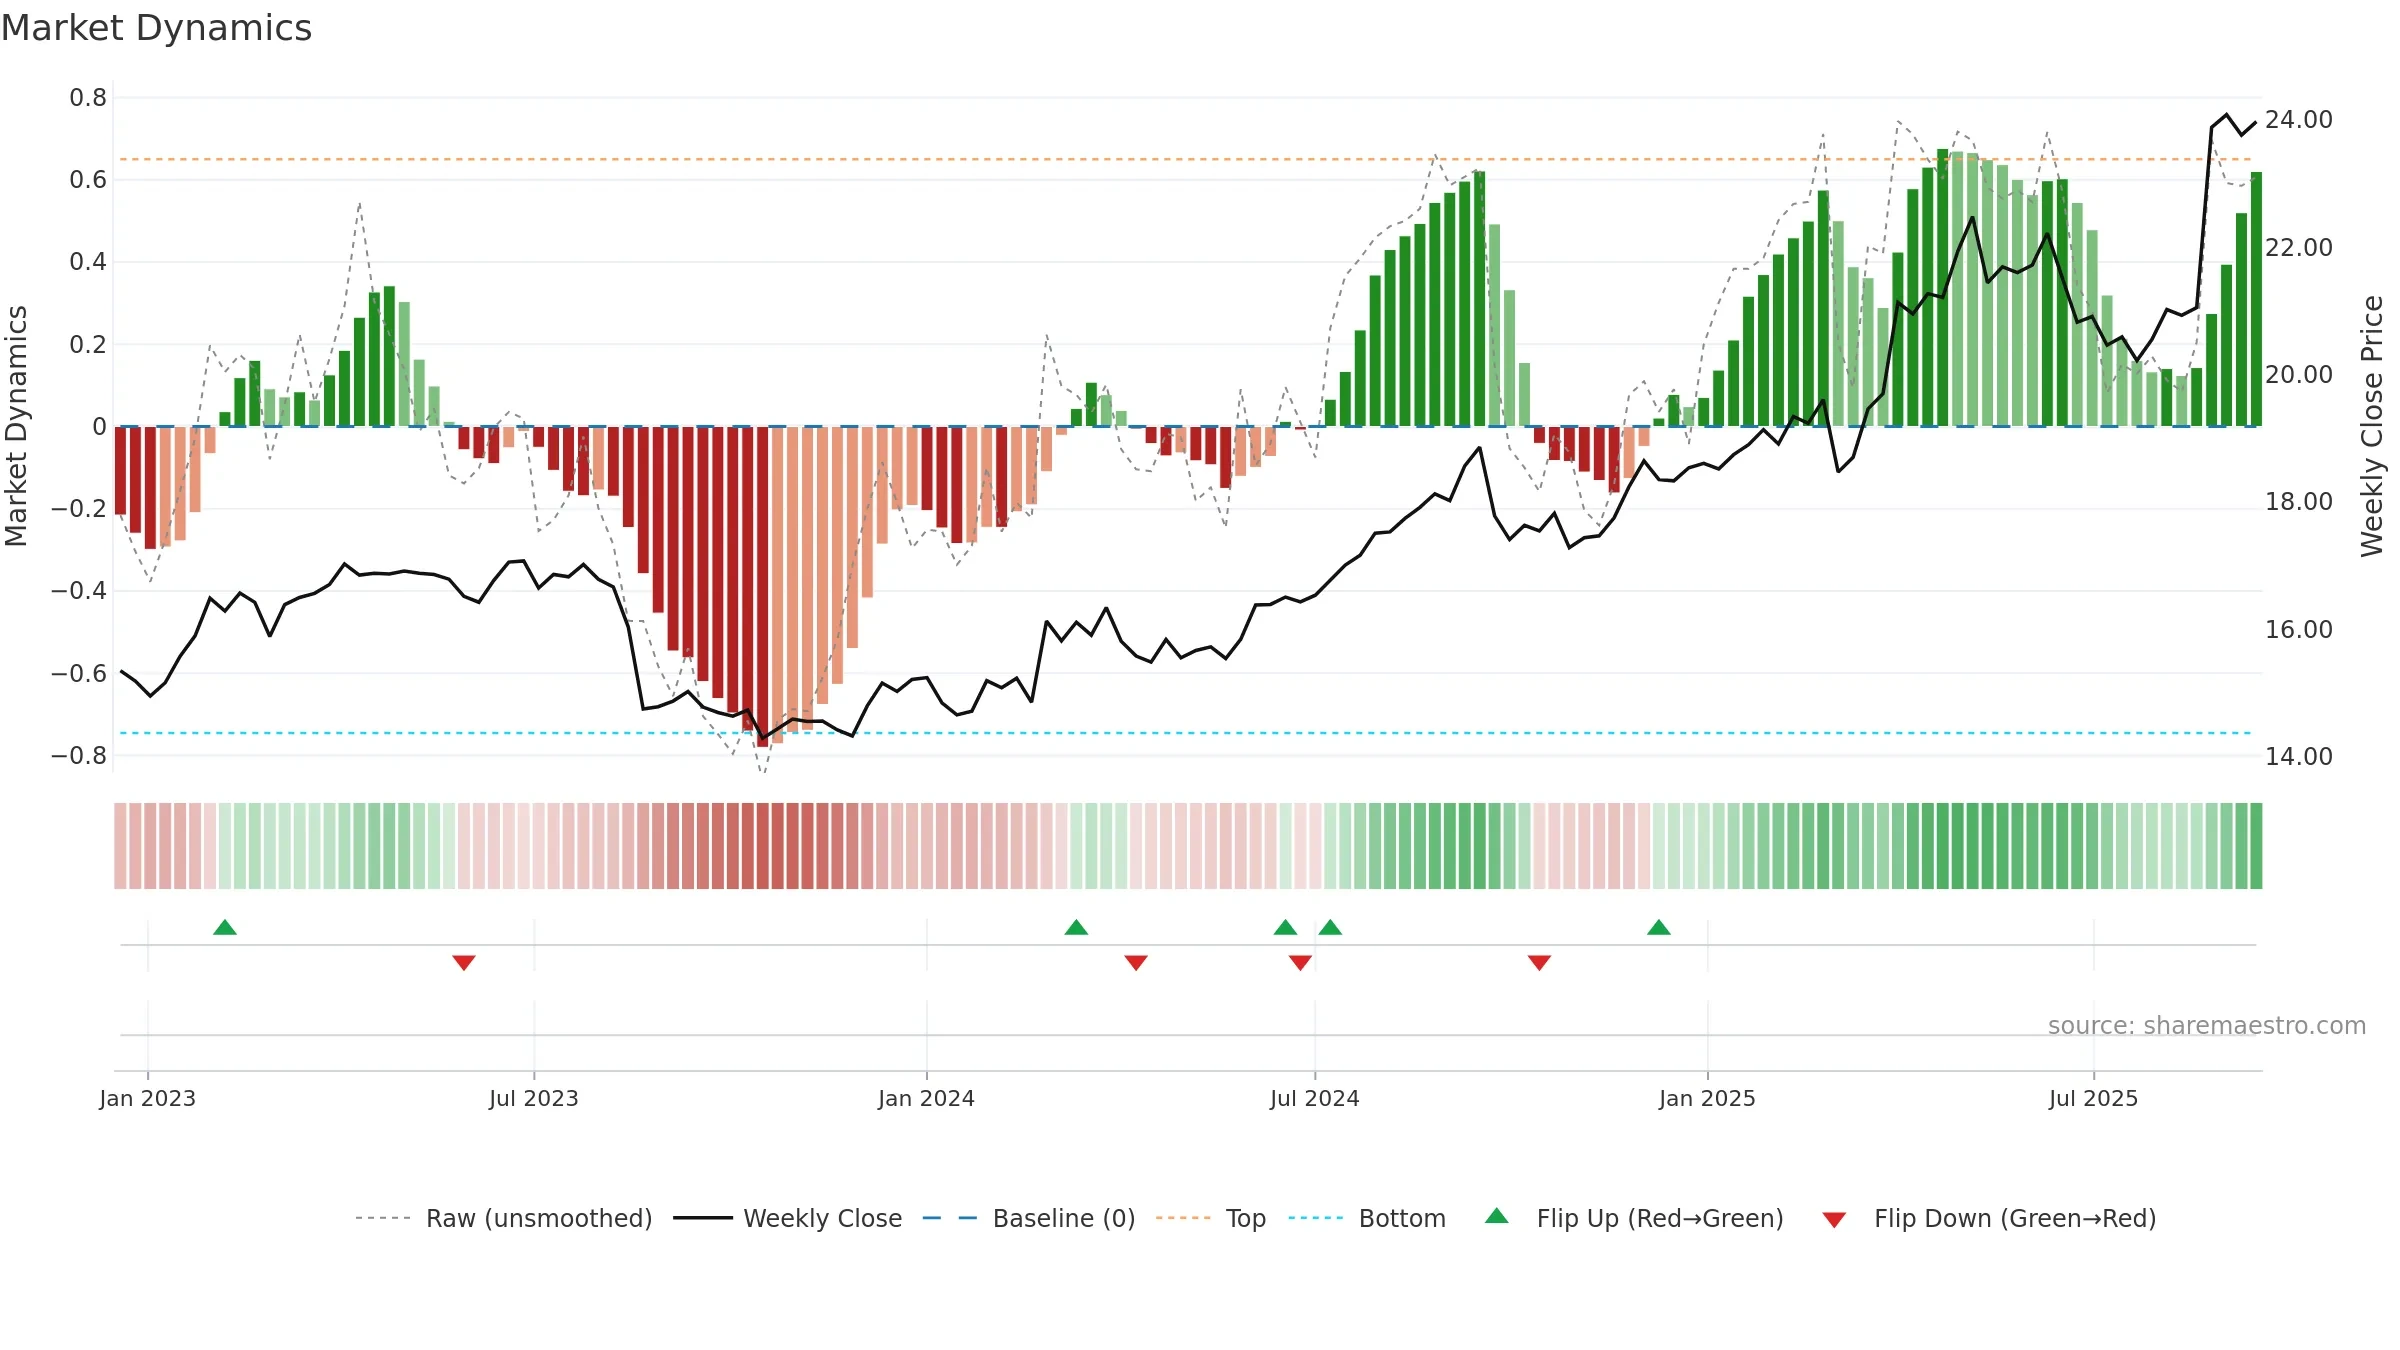Click the 22.00 price axis label

pyautogui.click(x=2299, y=248)
